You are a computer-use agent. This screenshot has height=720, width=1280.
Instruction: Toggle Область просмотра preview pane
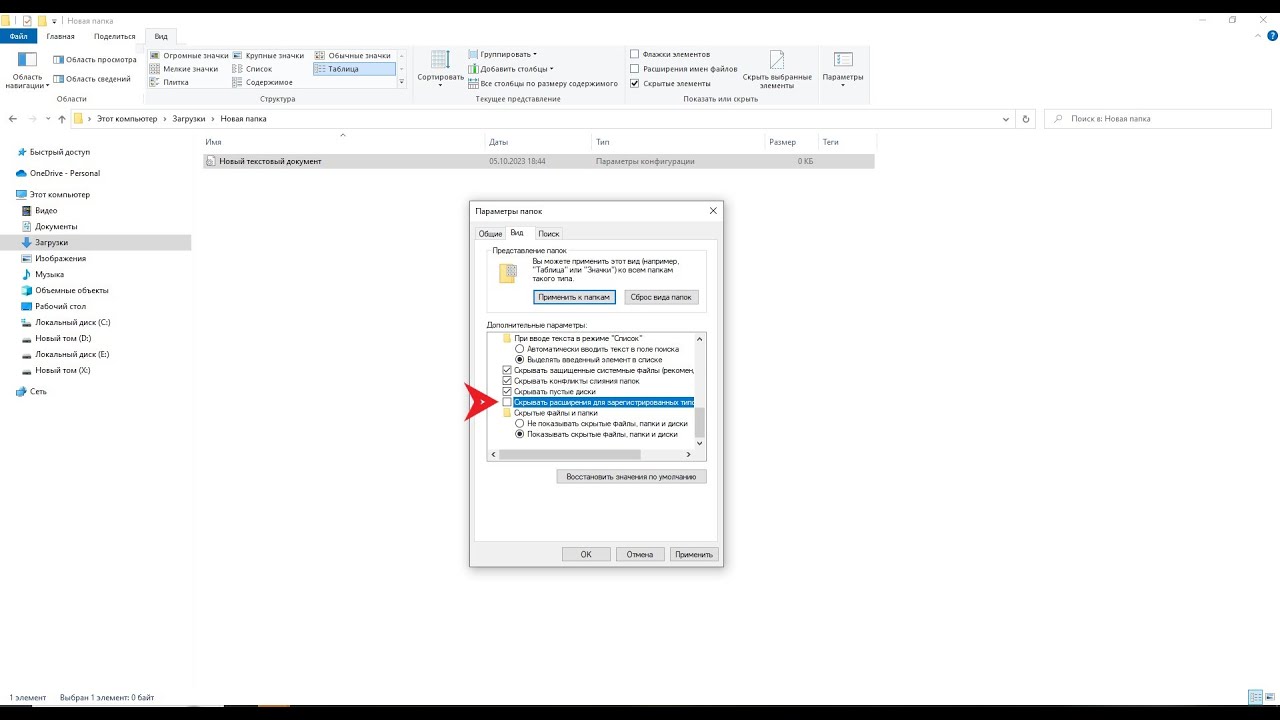[94, 59]
